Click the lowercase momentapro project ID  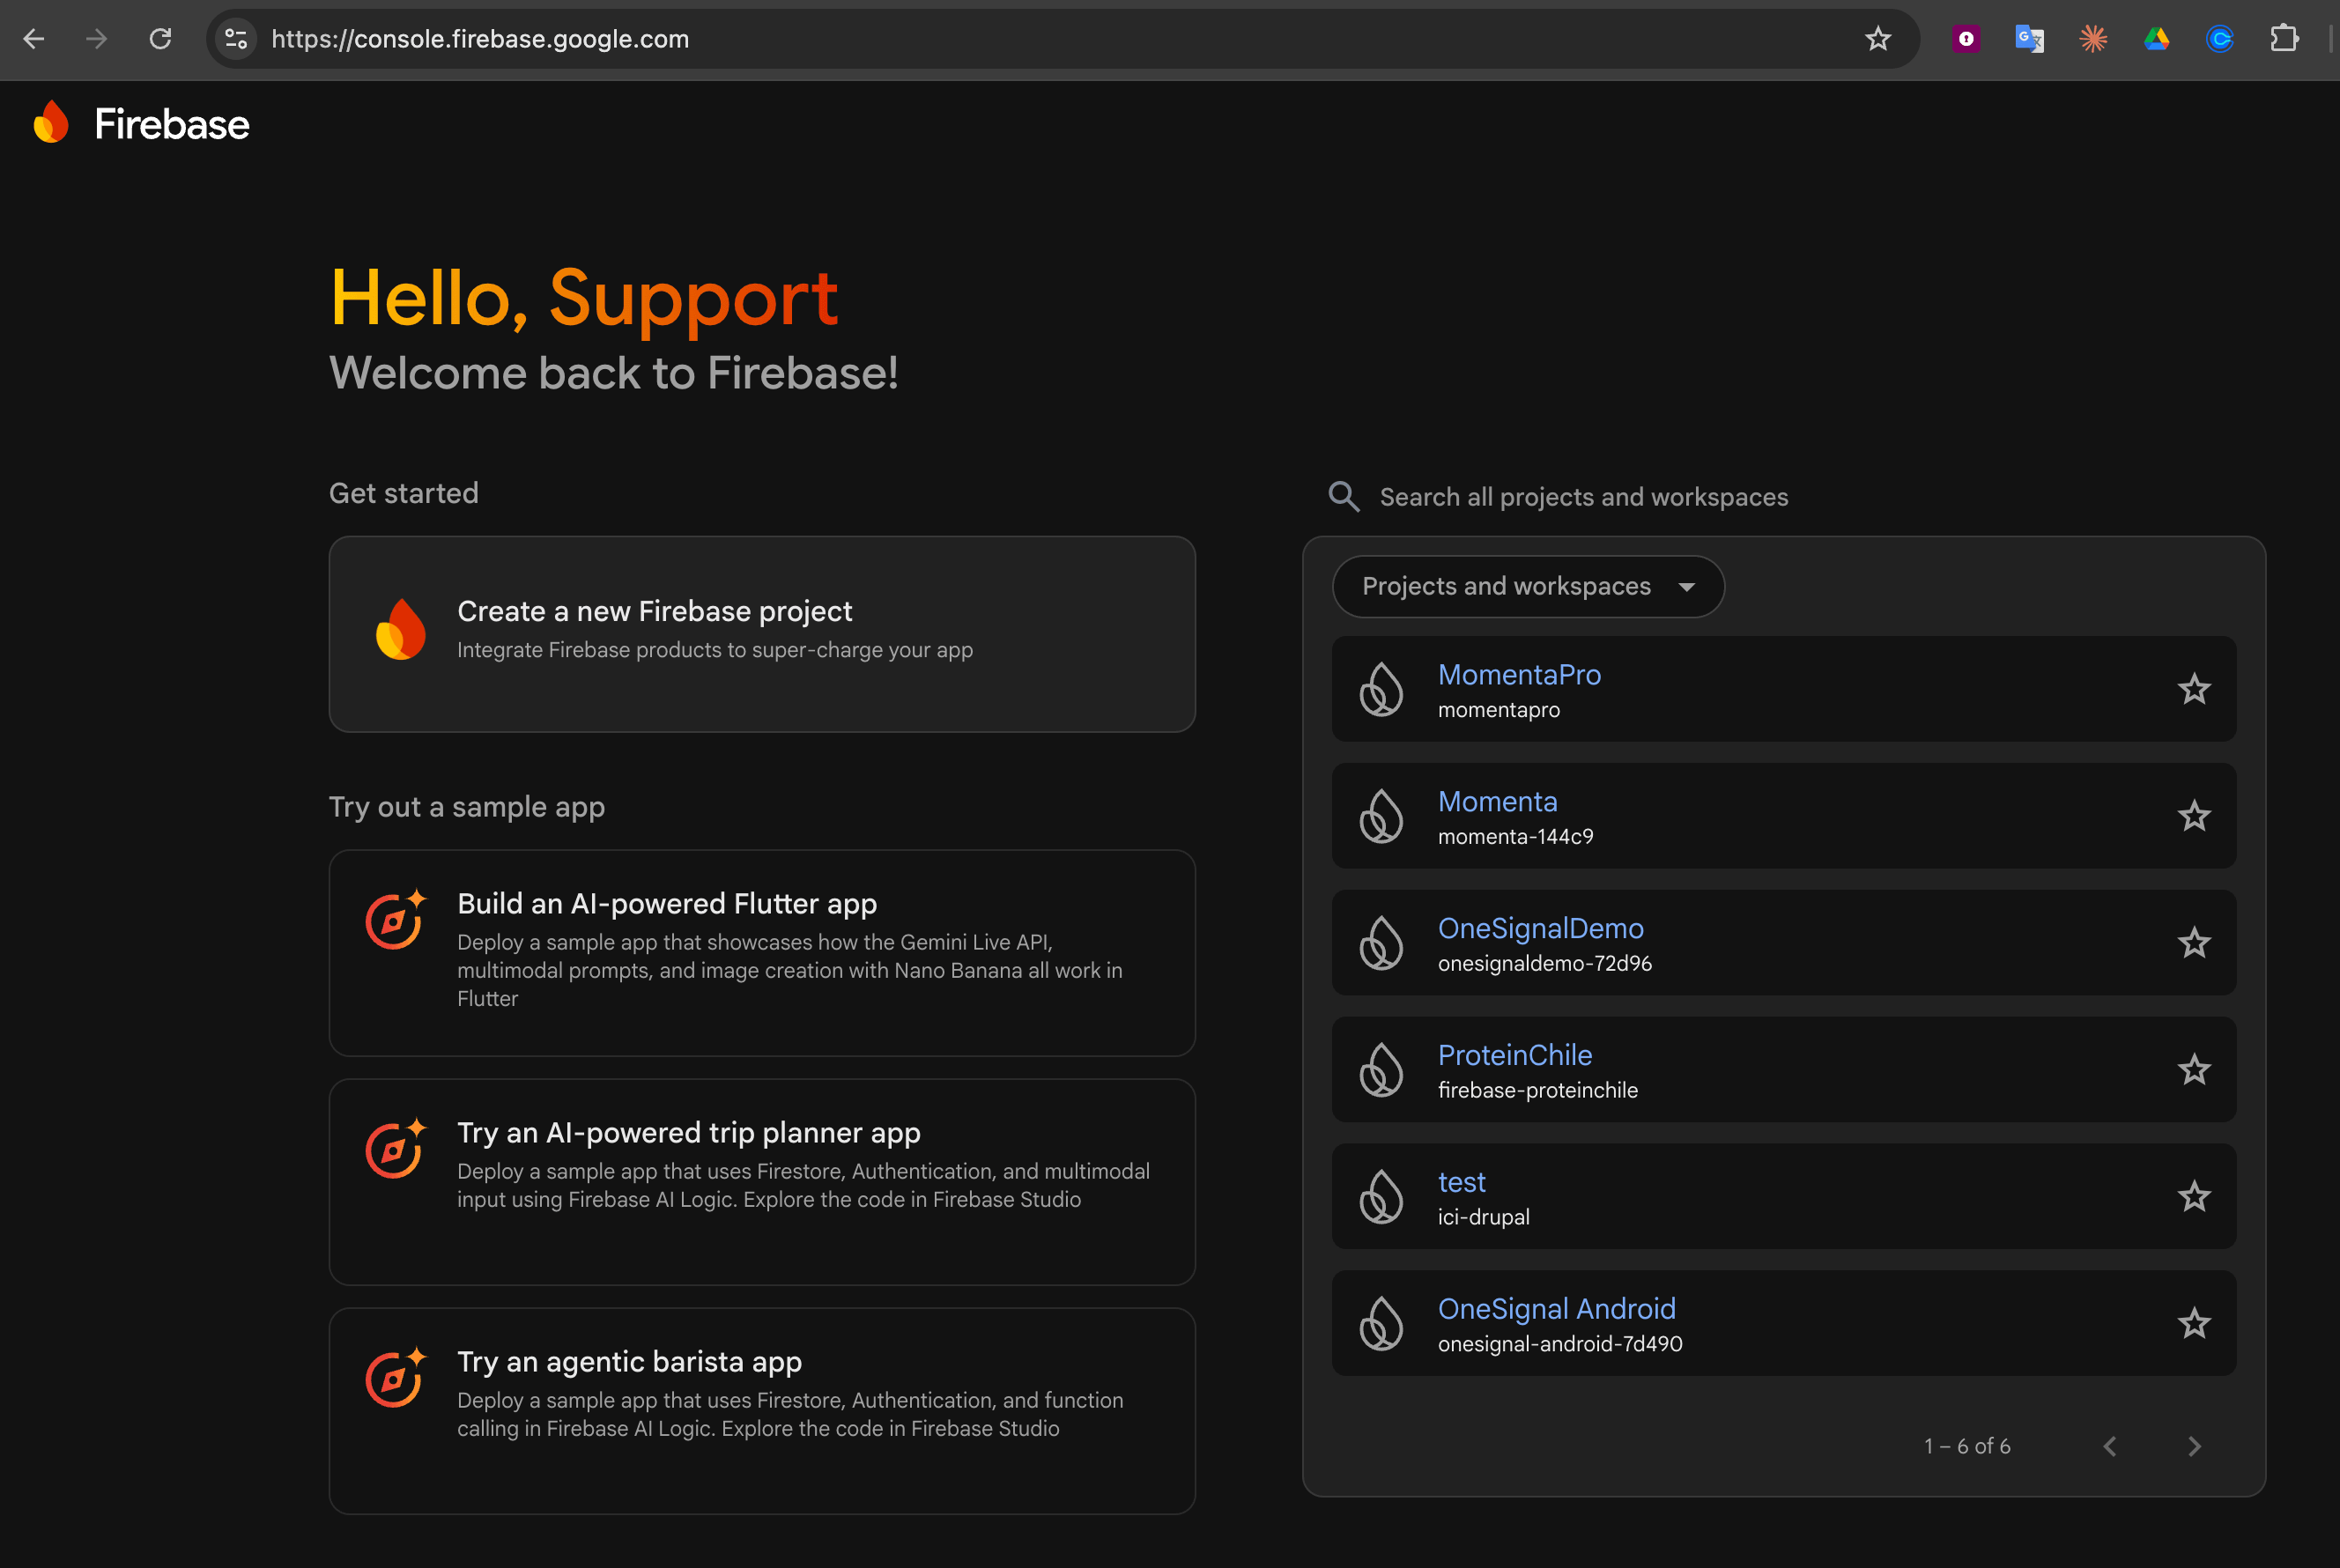tap(1498, 710)
